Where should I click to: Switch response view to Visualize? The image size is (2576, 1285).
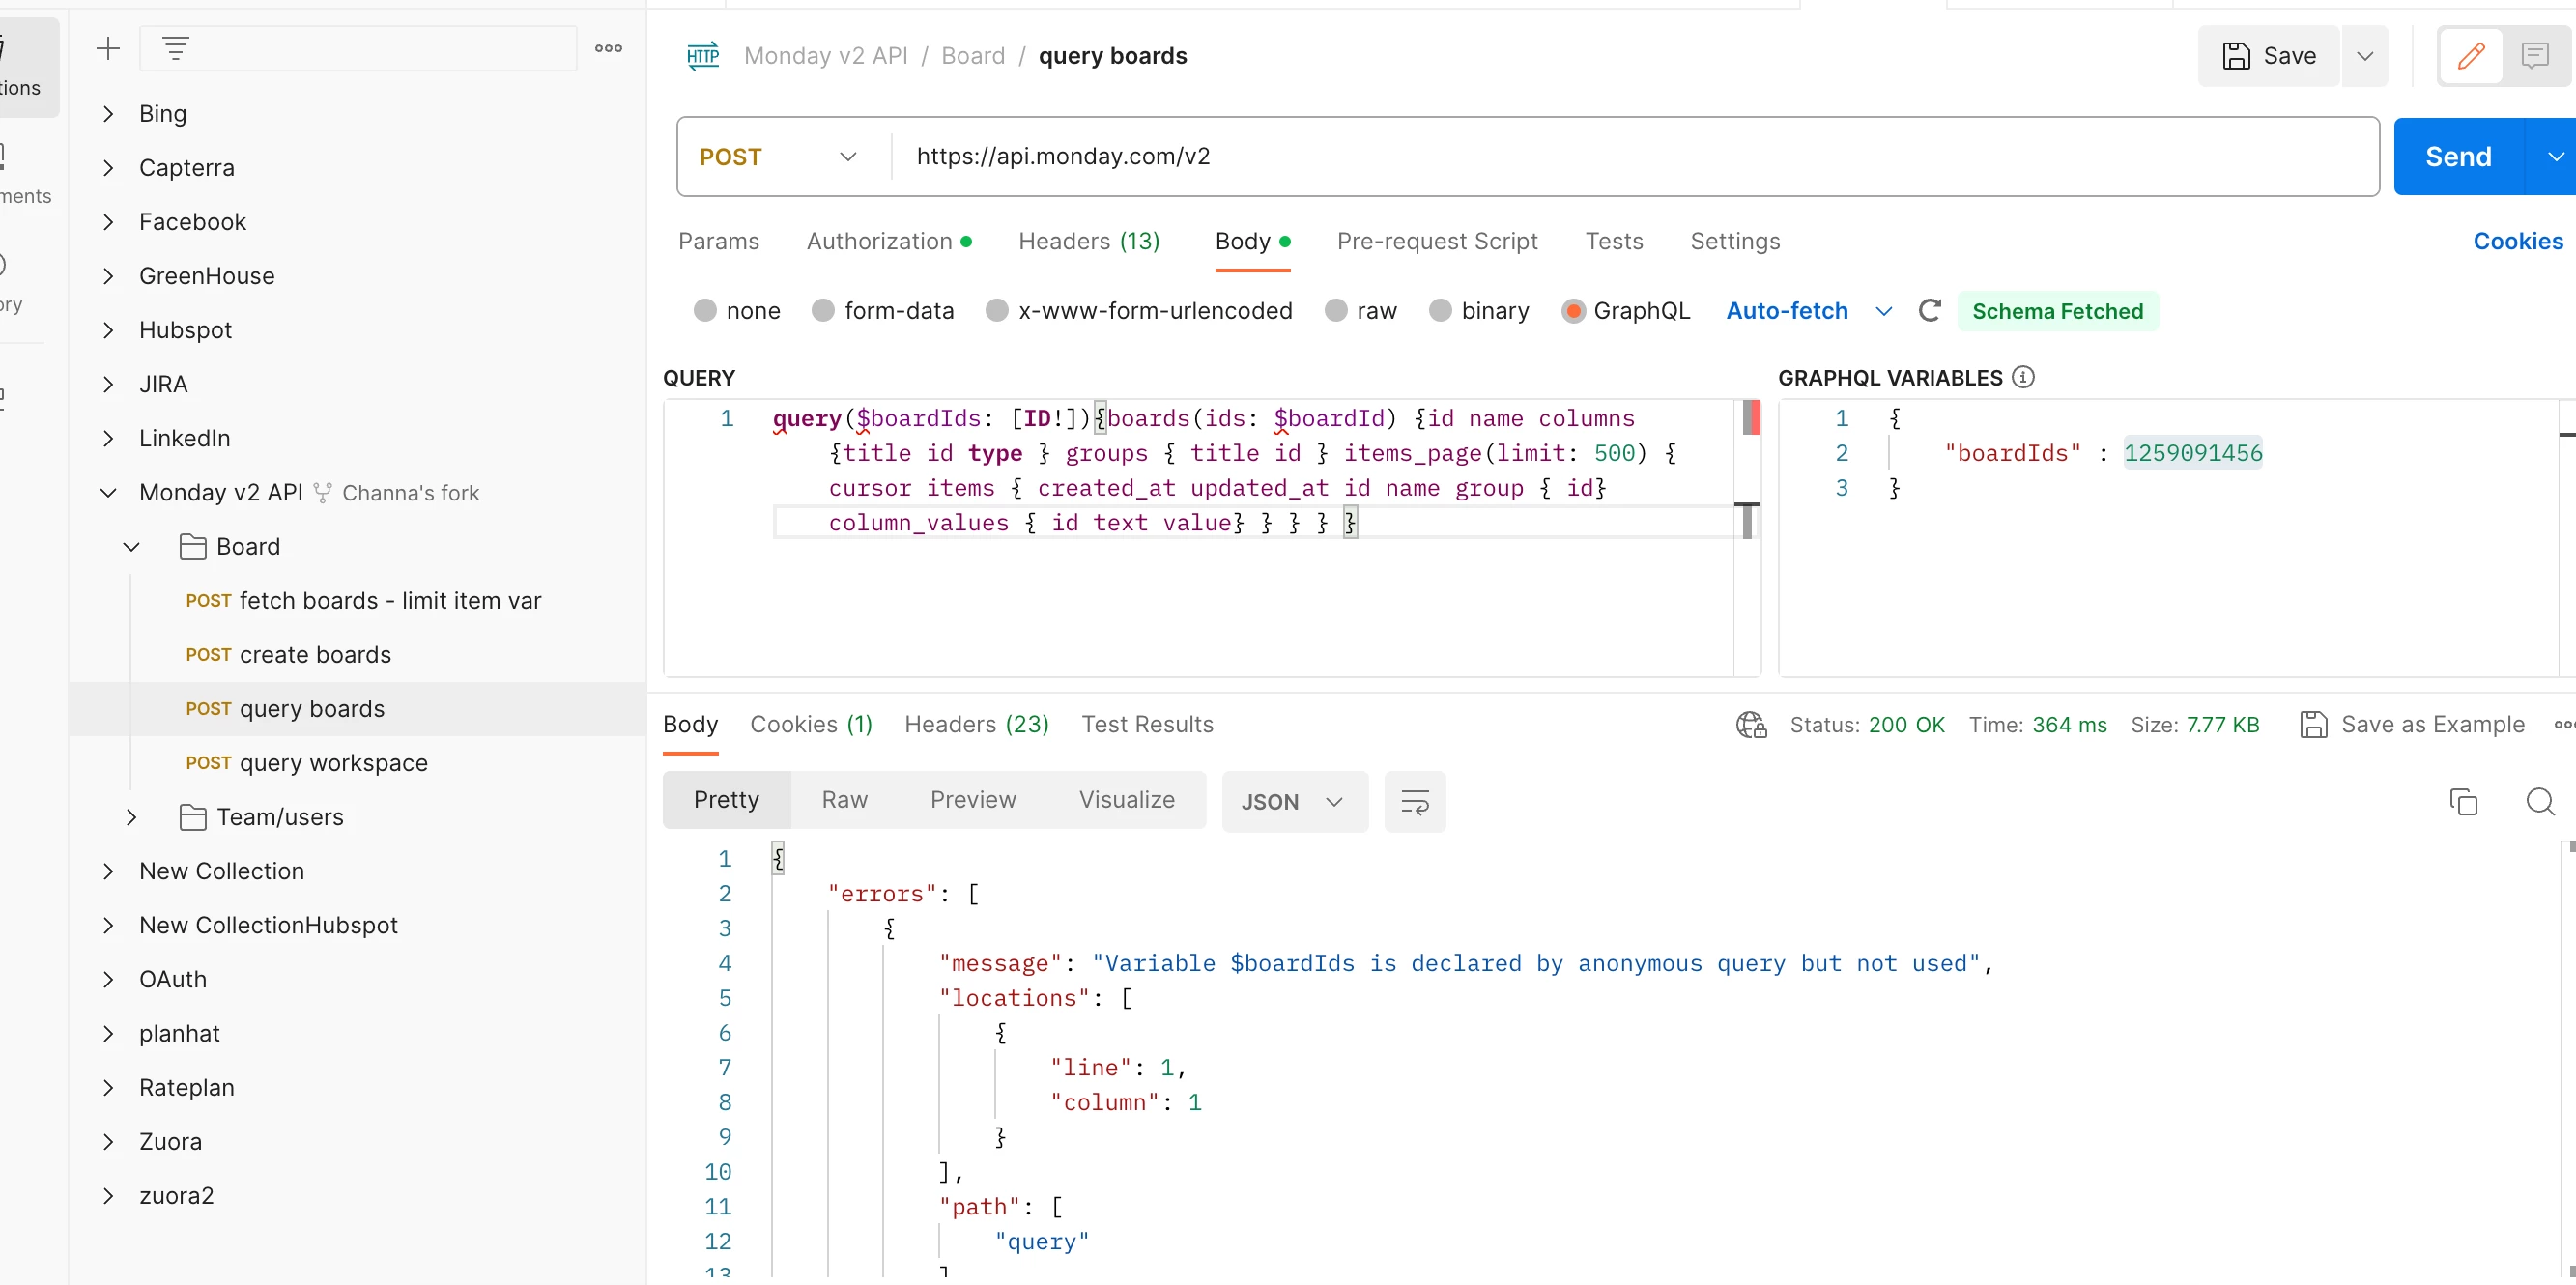click(x=1126, y=800)
